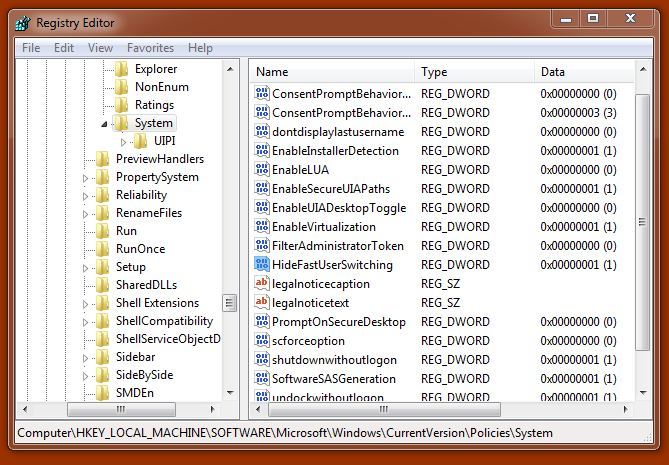This screenshot has height=465, width=669.
Task: Collapse the System key in tree
Action: coord(104,124)
